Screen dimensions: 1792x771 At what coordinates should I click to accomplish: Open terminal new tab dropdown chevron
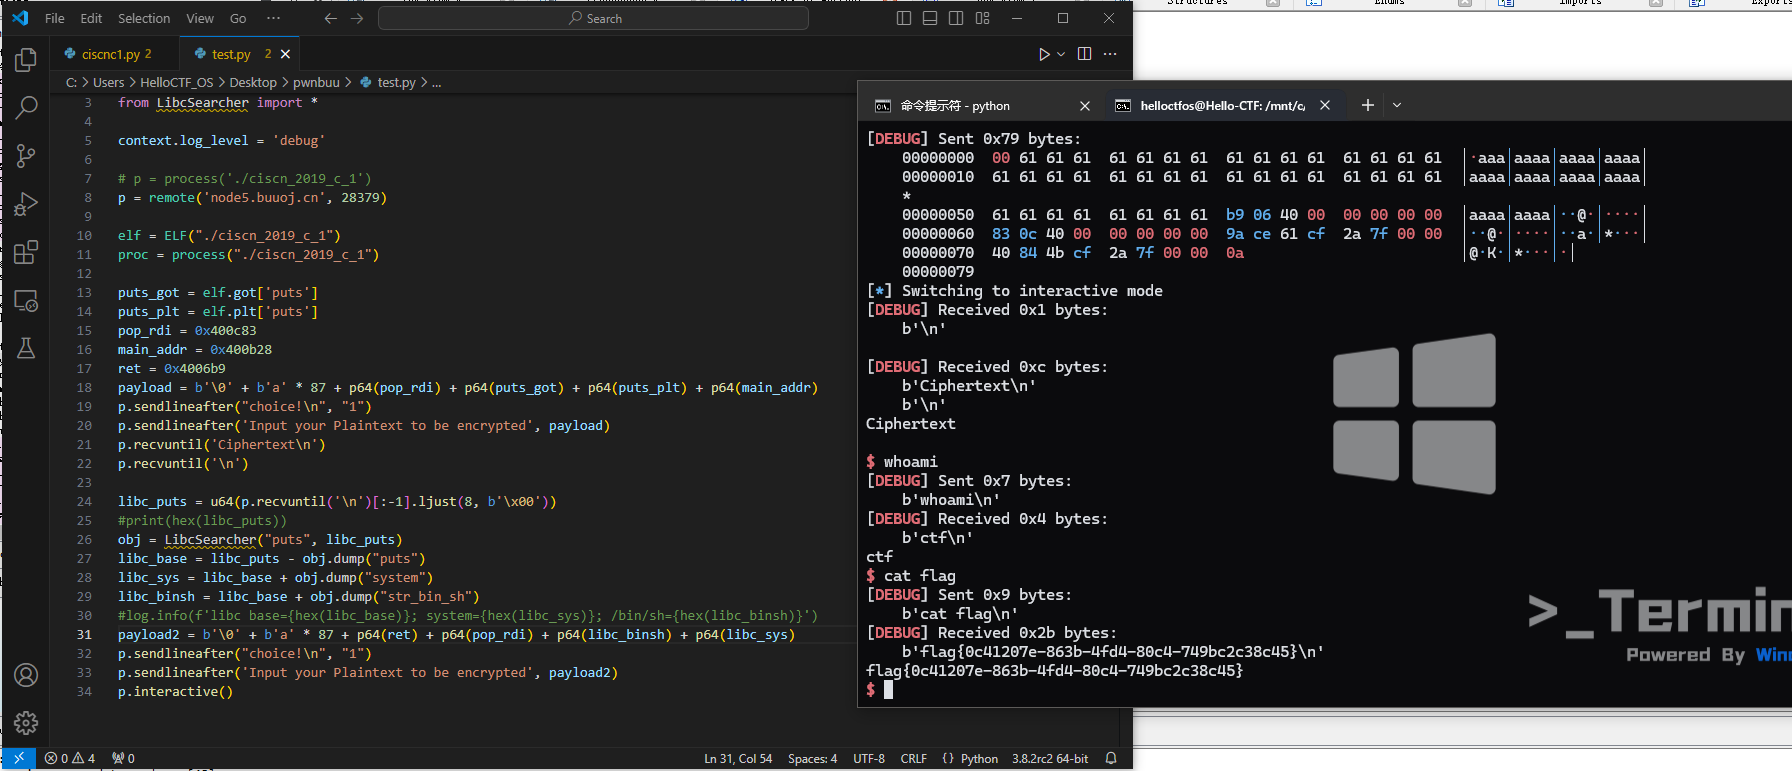pos(1397,105)
